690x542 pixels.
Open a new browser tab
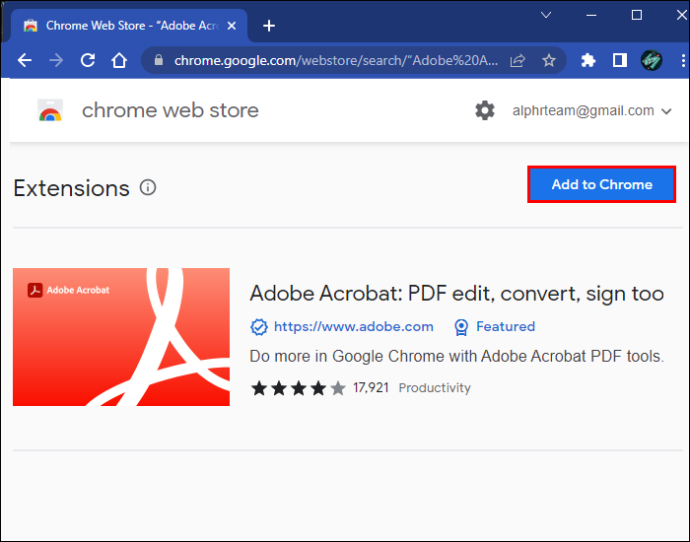tap(269, 26)
